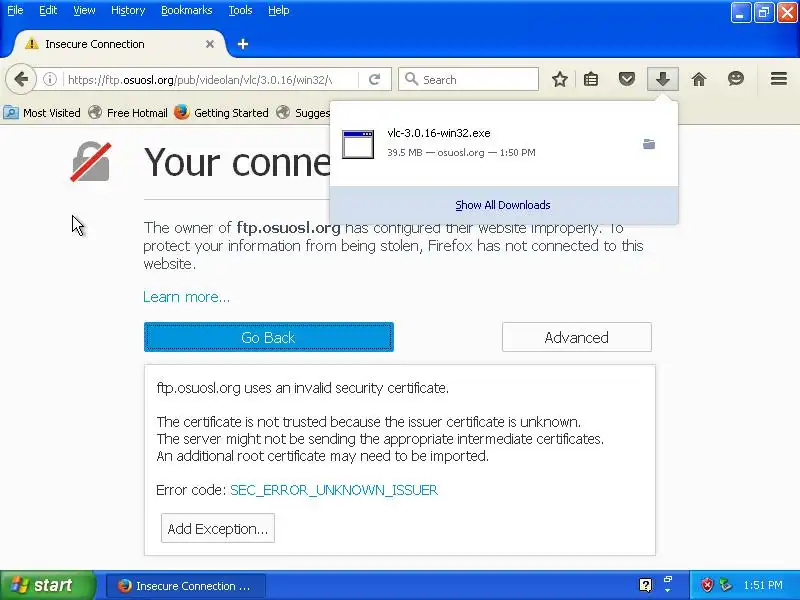Show bookmarks list icon in toolbar
This screenshot has width=800, height=600.
tap(591, 79)
